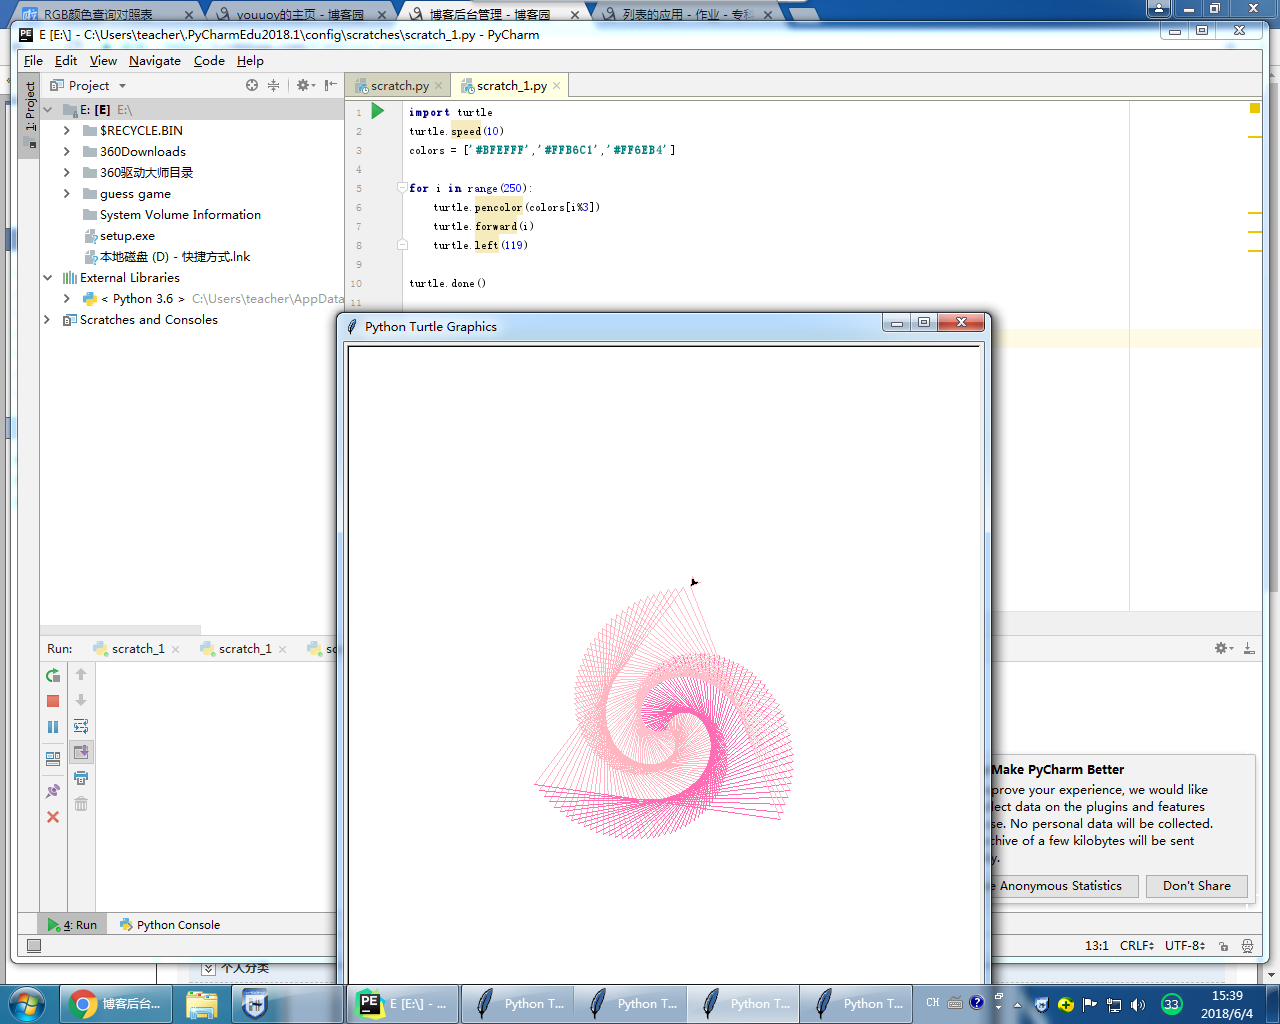Collapse all using Project toolbar icon

(273, 86)
